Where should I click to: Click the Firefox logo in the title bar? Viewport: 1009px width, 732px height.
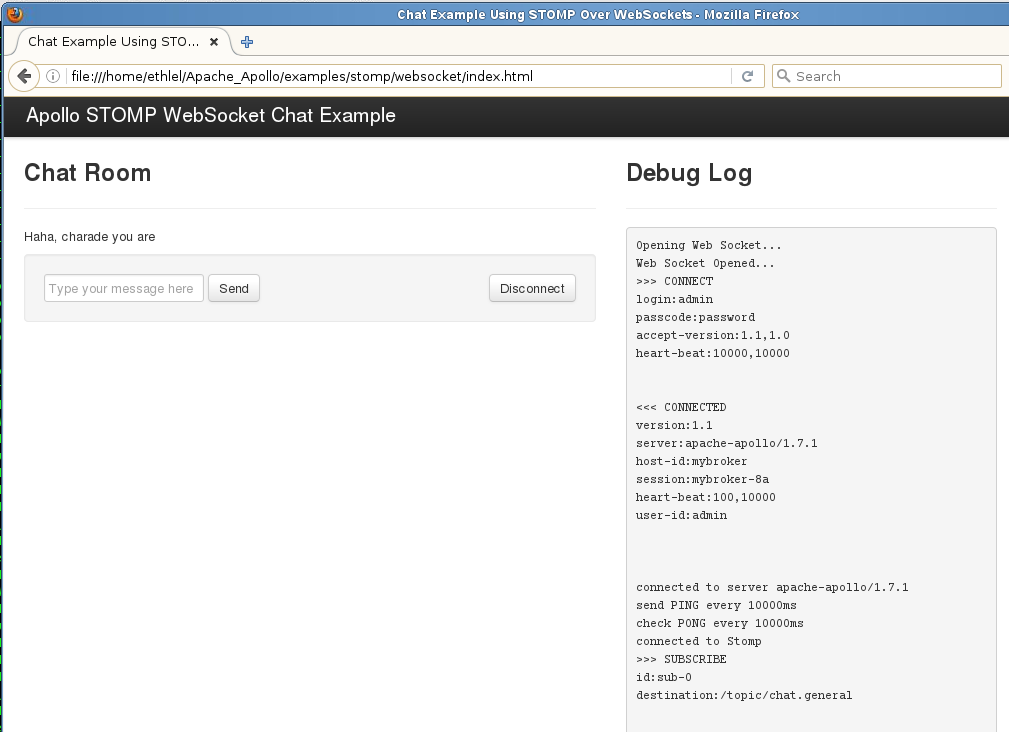pyautogui.click(x=14, y=14)
